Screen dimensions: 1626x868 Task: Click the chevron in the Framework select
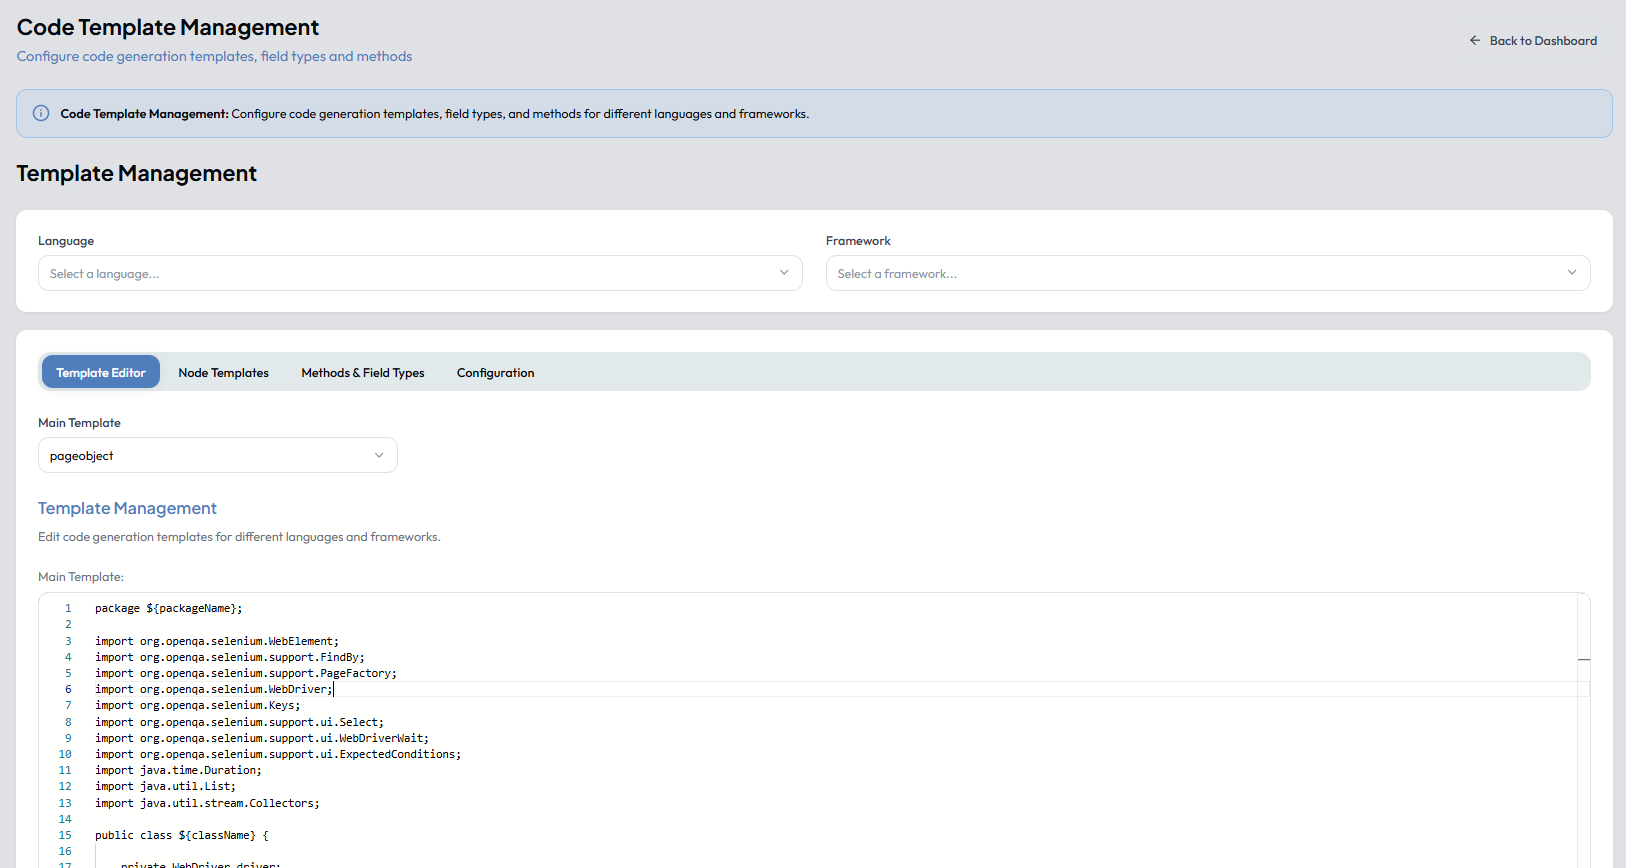tap(1572, 273)
